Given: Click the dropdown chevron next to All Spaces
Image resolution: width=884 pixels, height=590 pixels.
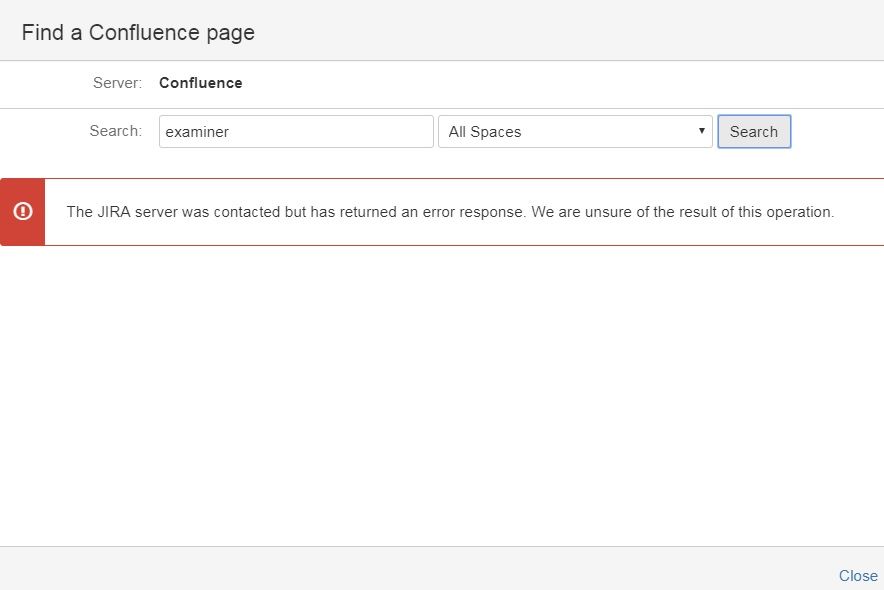Looking at the screenshot, I should 702,131.
